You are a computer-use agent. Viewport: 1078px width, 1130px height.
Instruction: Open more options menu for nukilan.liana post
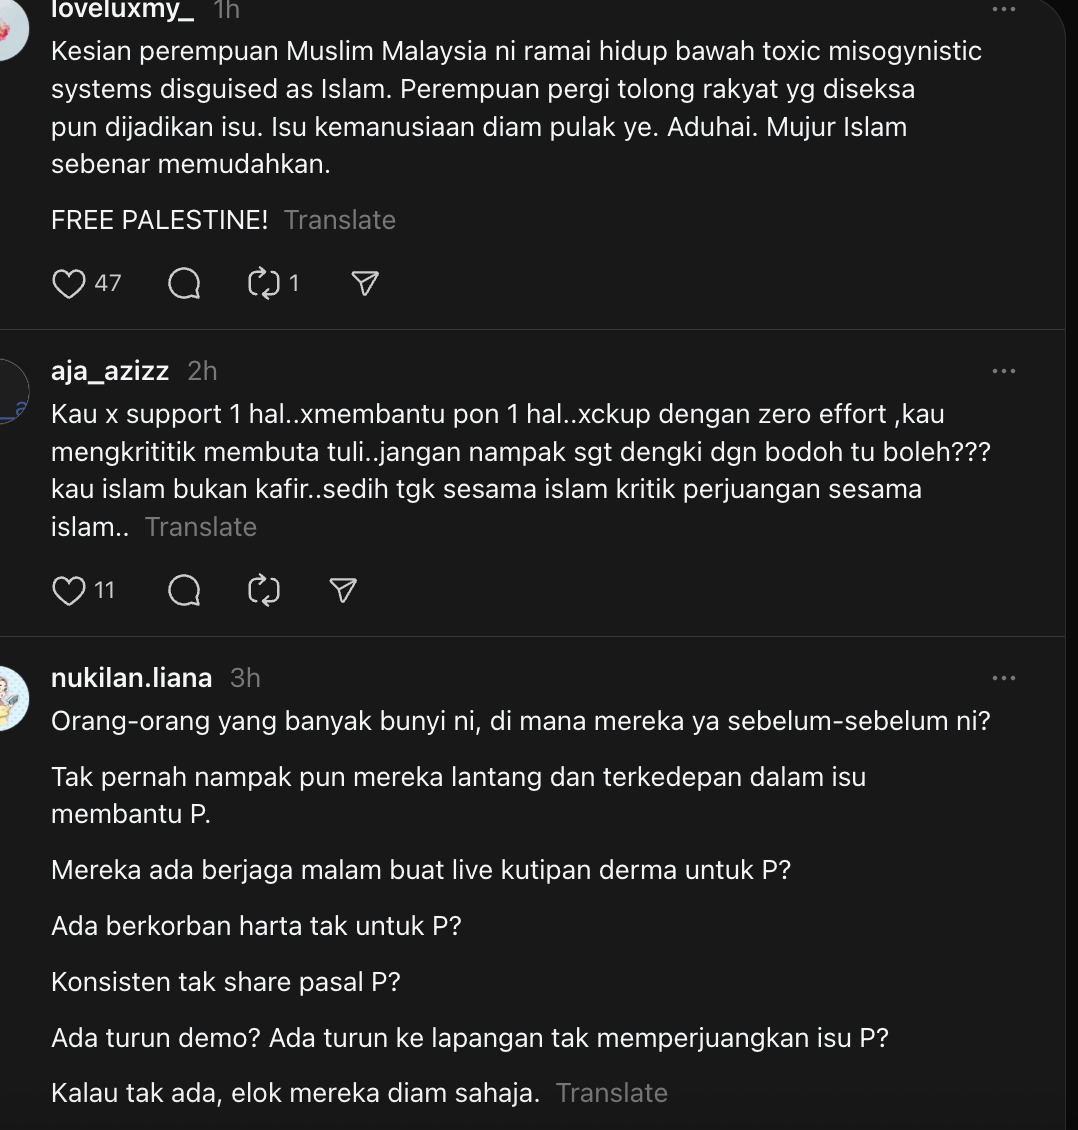click(x=1004, y=678)
